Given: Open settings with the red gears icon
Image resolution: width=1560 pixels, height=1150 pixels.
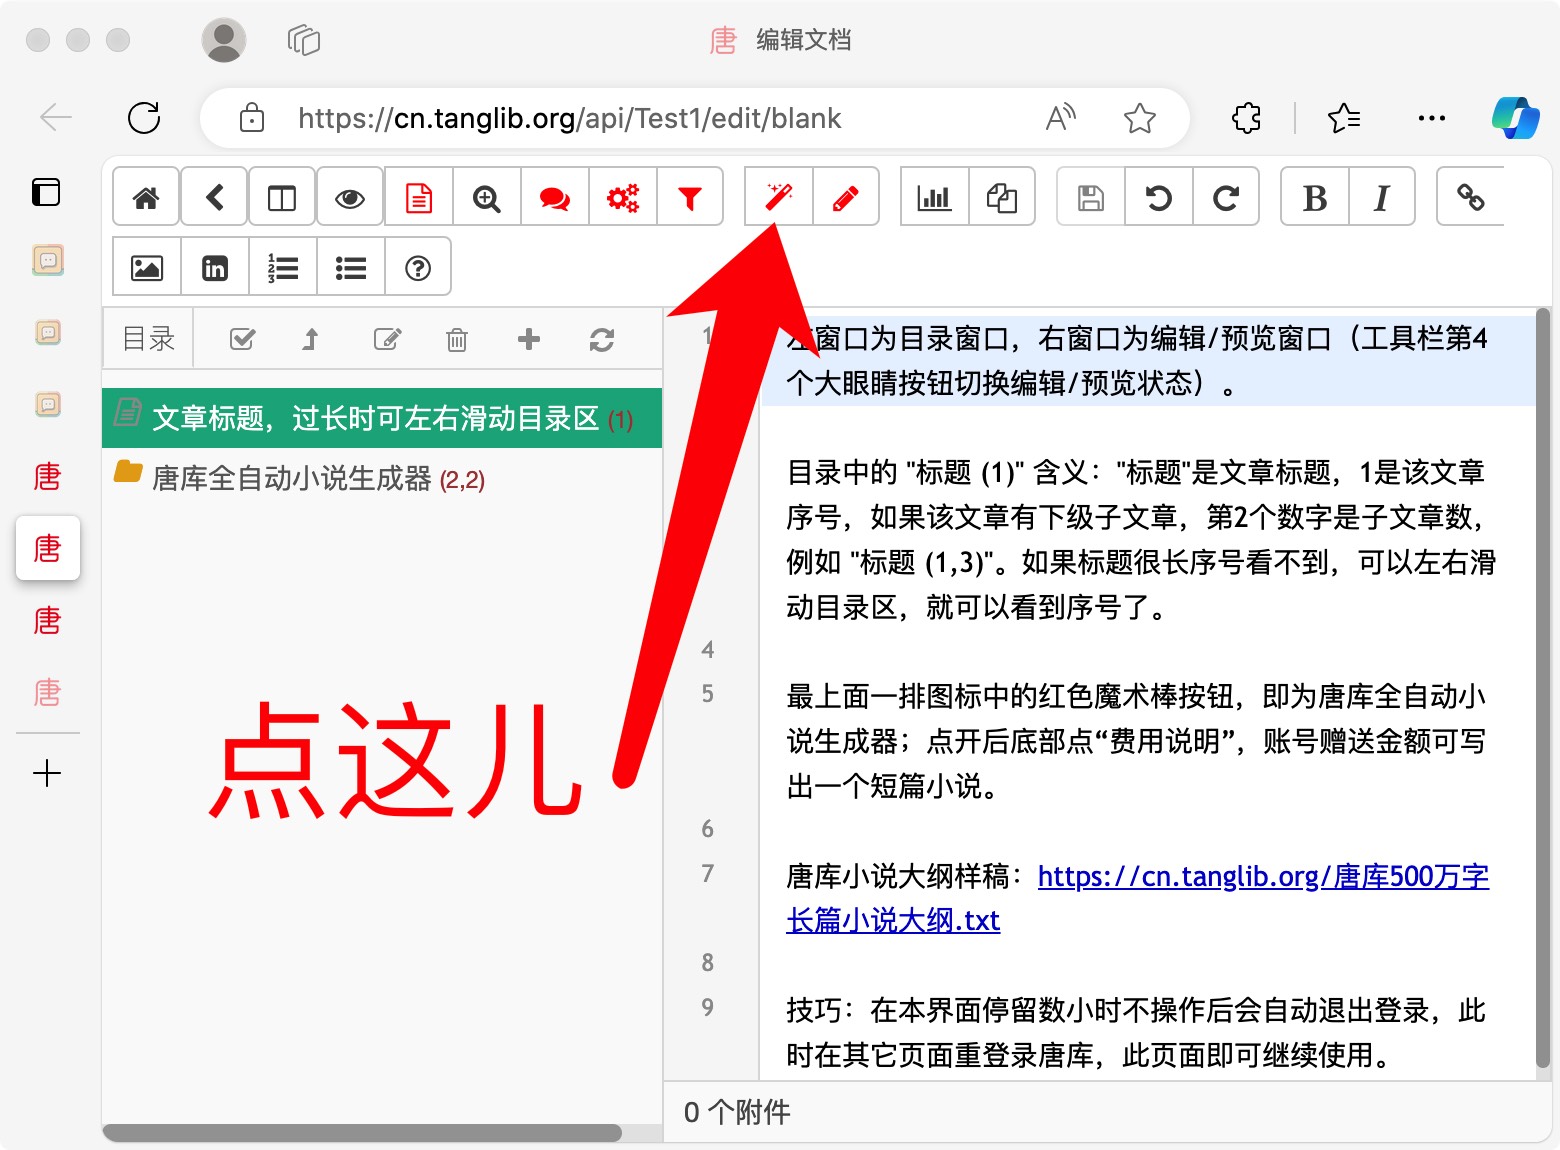Looking at the screenshot, I should (622, 197).
